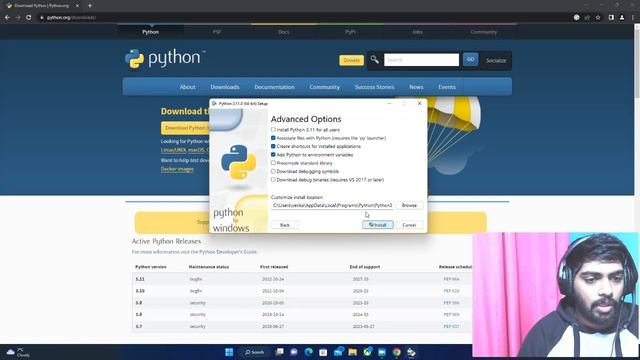Open the Events menu item

[x=447, y=87]
